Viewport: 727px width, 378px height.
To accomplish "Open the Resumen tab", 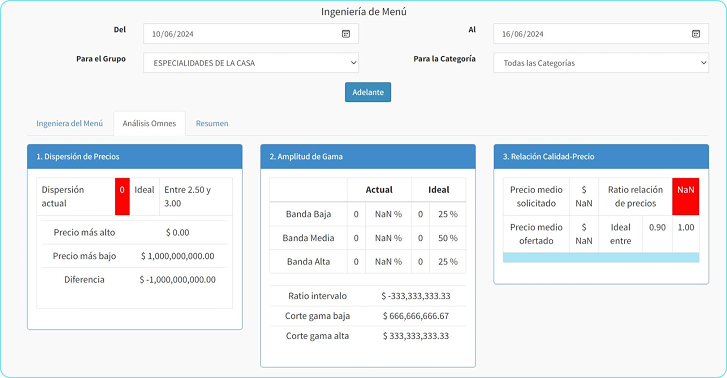I will (x=212, y=123).
